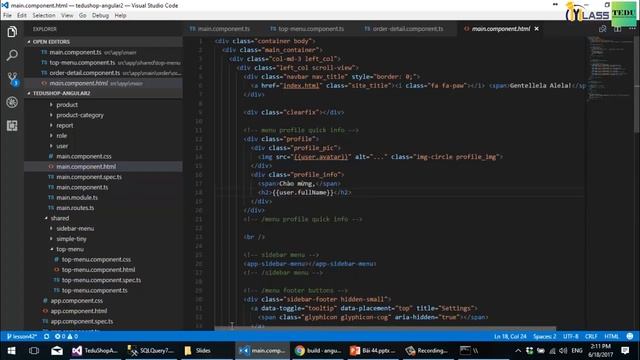
Task: Open the Chrome build window from taskbar
Action: [317, 351]
